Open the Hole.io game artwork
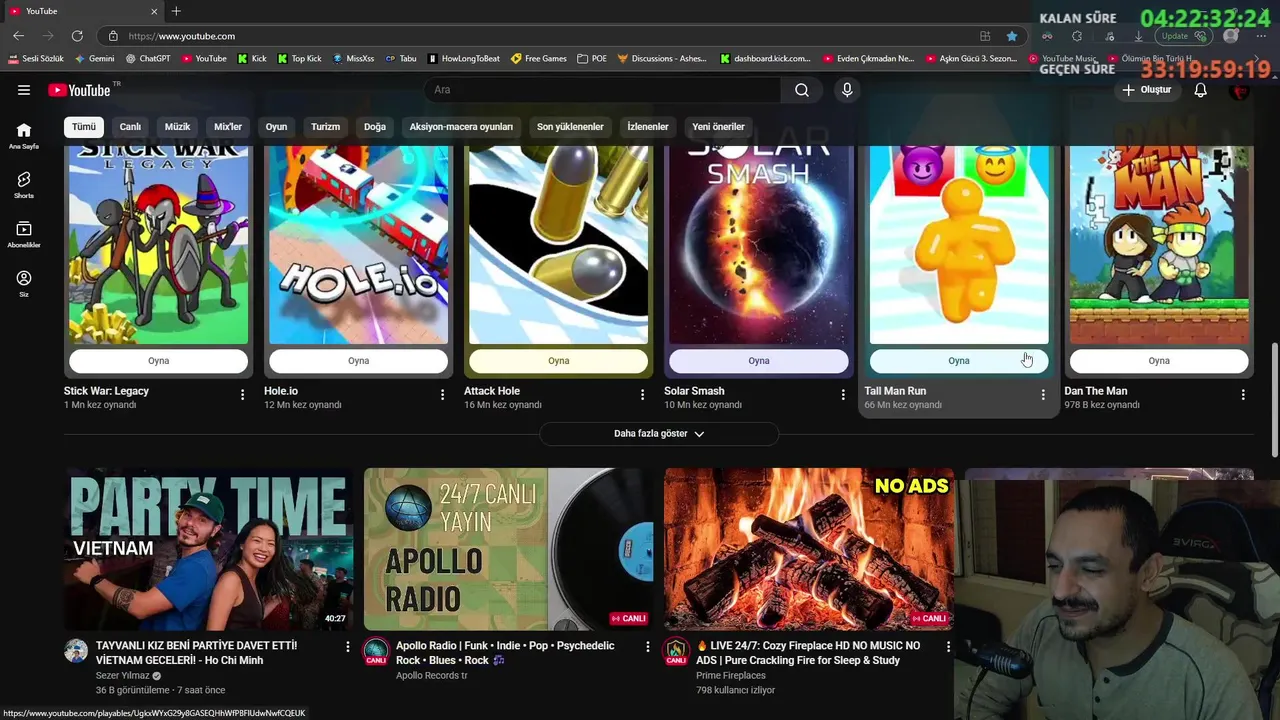1280x720 pixels. 358,245
